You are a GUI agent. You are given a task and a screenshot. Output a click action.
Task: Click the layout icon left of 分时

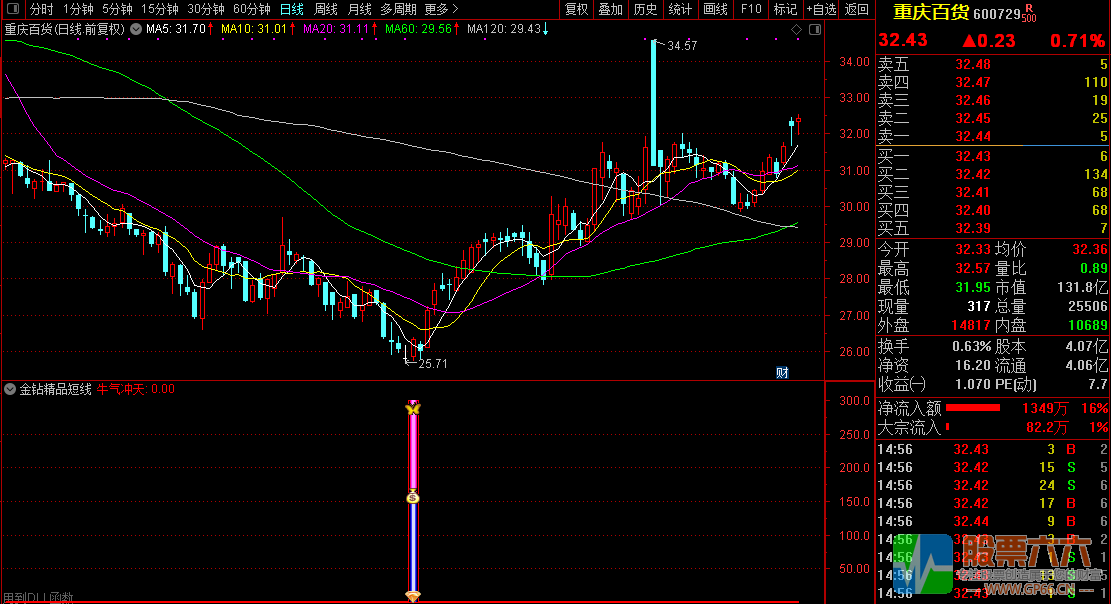11,9
